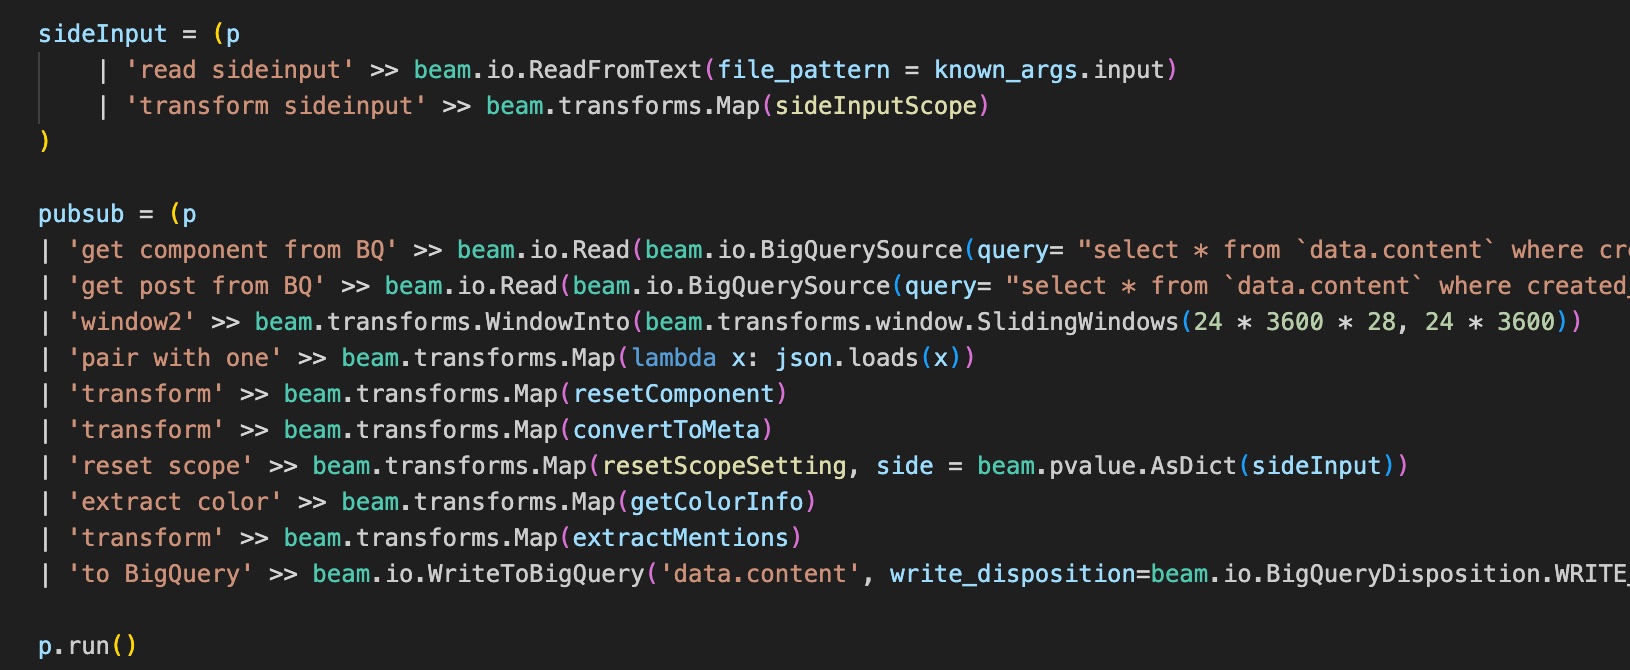This screenshot has width=1630, height=670.
Task: Place cursor on the ReadFromText call
Action: pos(615,70)
